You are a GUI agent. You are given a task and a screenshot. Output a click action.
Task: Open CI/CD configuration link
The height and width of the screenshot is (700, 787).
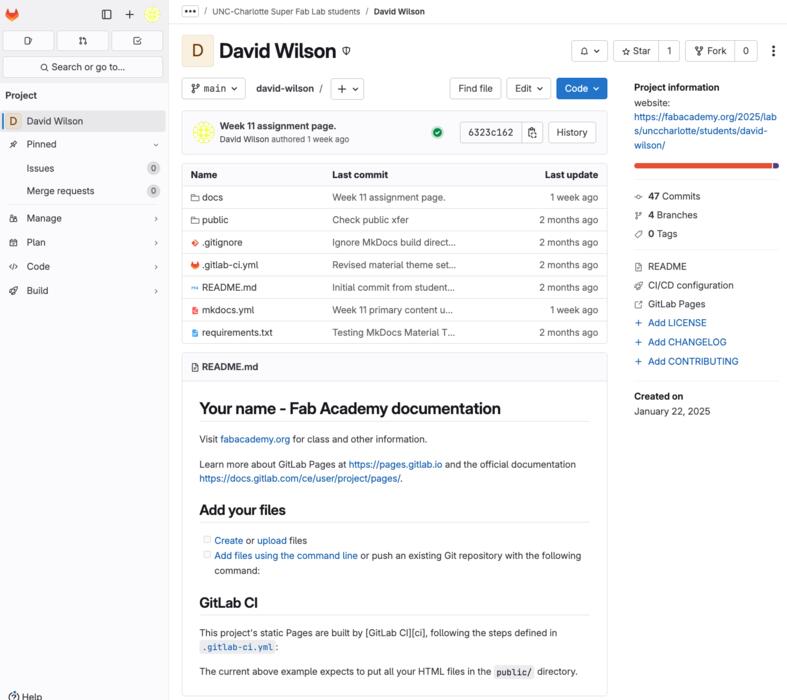coord(690,286)
